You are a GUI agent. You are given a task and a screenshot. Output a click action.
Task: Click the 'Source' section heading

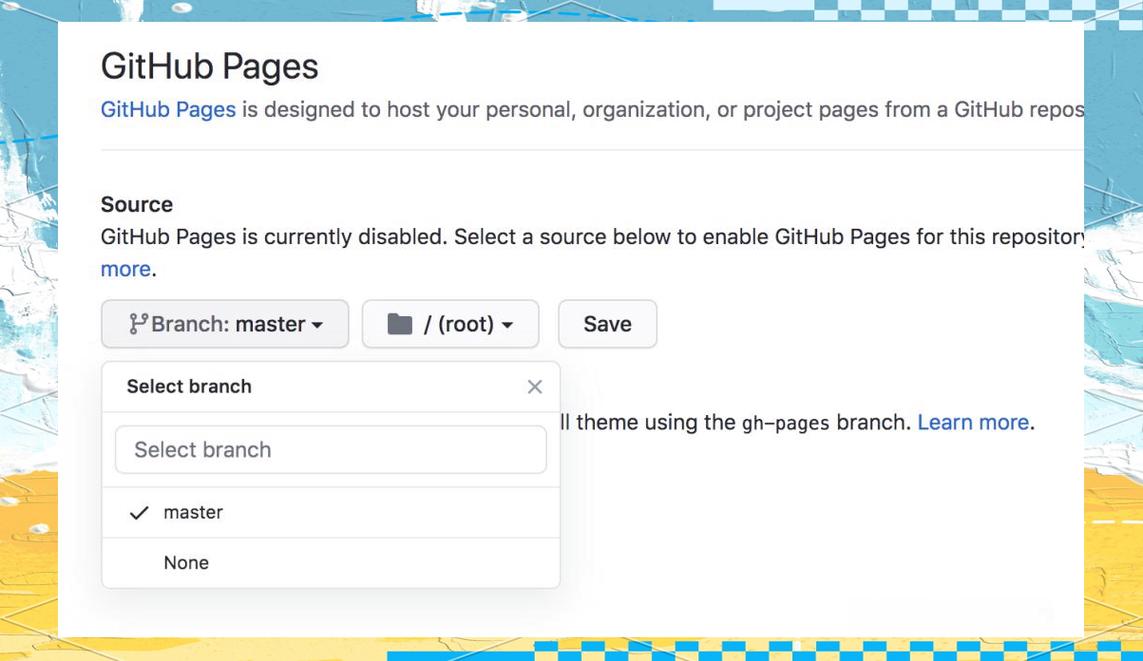point(137,204)
